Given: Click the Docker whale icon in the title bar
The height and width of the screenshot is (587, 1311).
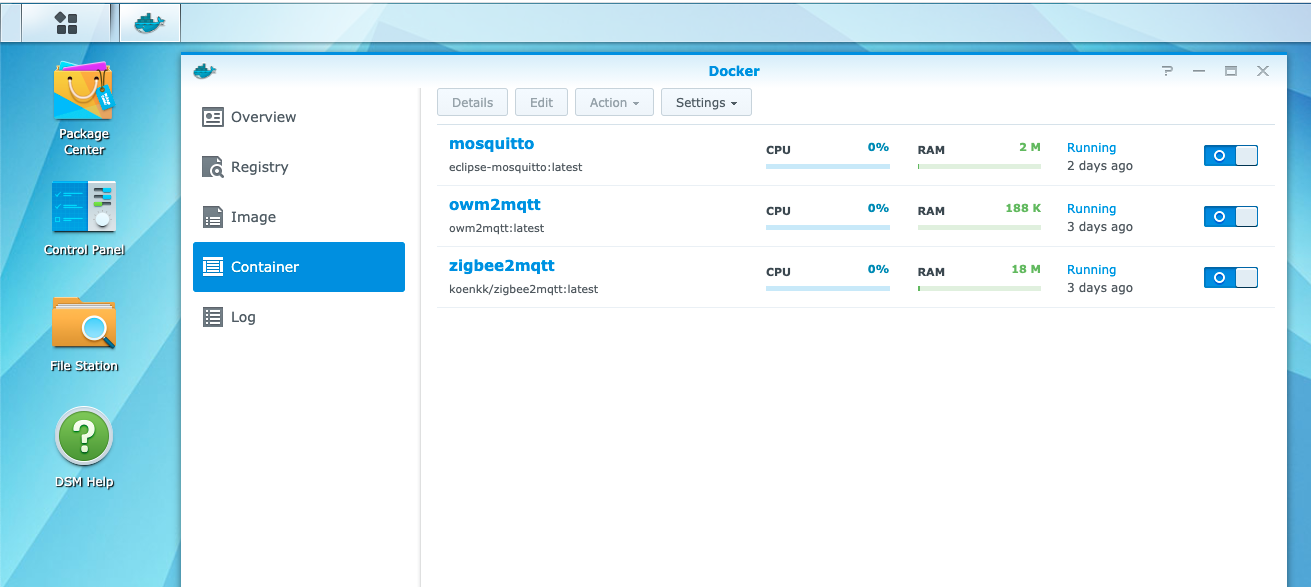Looking at the screenshot, I should pyautogui.click(x=205, y=71).
